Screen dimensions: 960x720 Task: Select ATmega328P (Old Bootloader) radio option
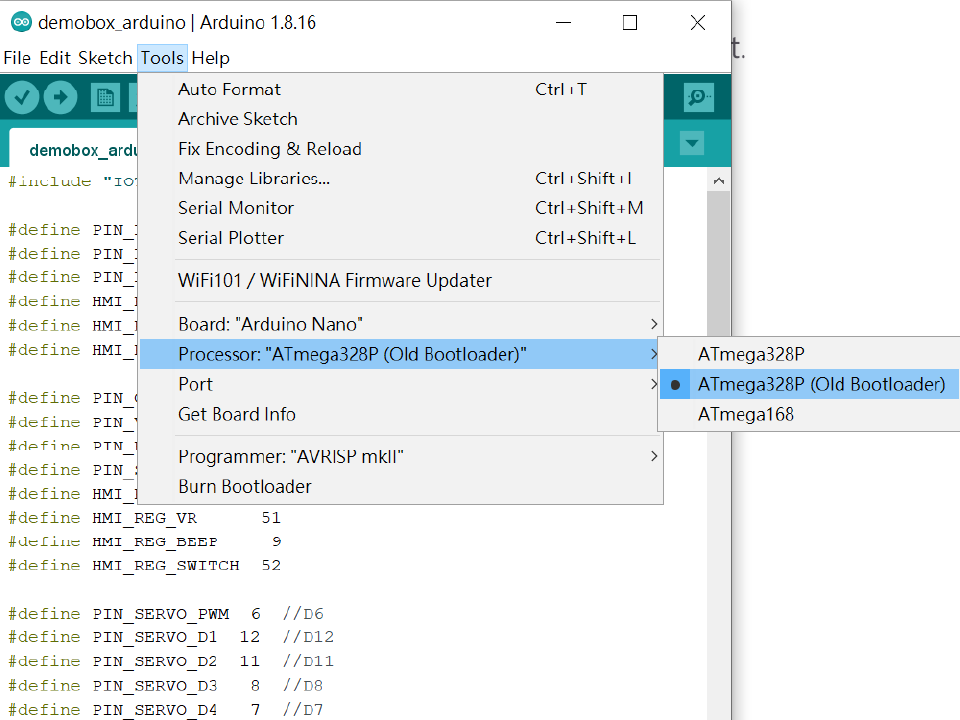[820, 384]
